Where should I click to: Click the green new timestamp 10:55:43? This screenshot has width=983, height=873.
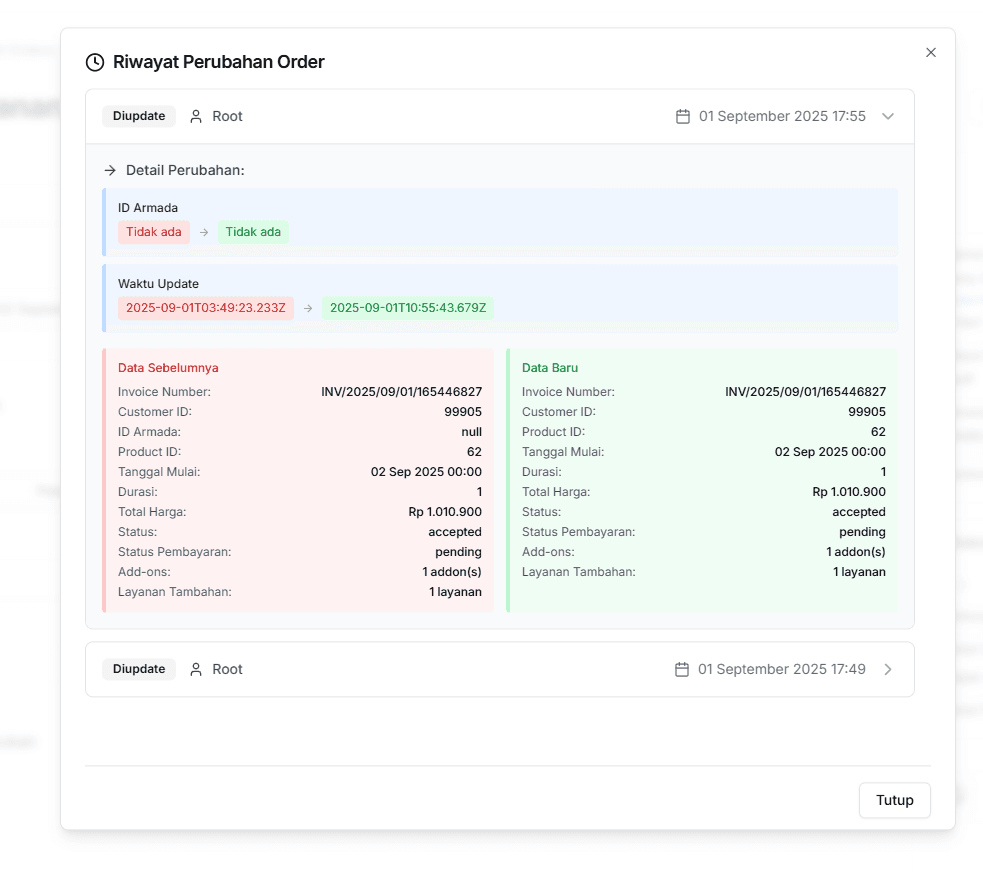(x=408, y=308)
